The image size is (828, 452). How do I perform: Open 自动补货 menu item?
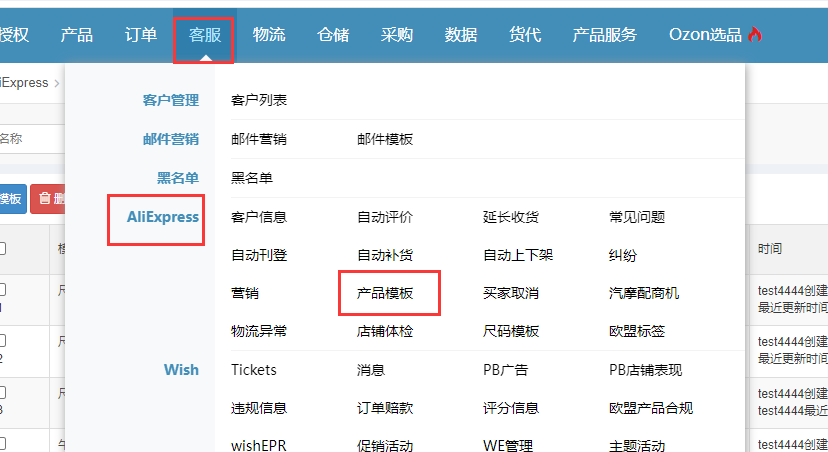click(385, 255)
